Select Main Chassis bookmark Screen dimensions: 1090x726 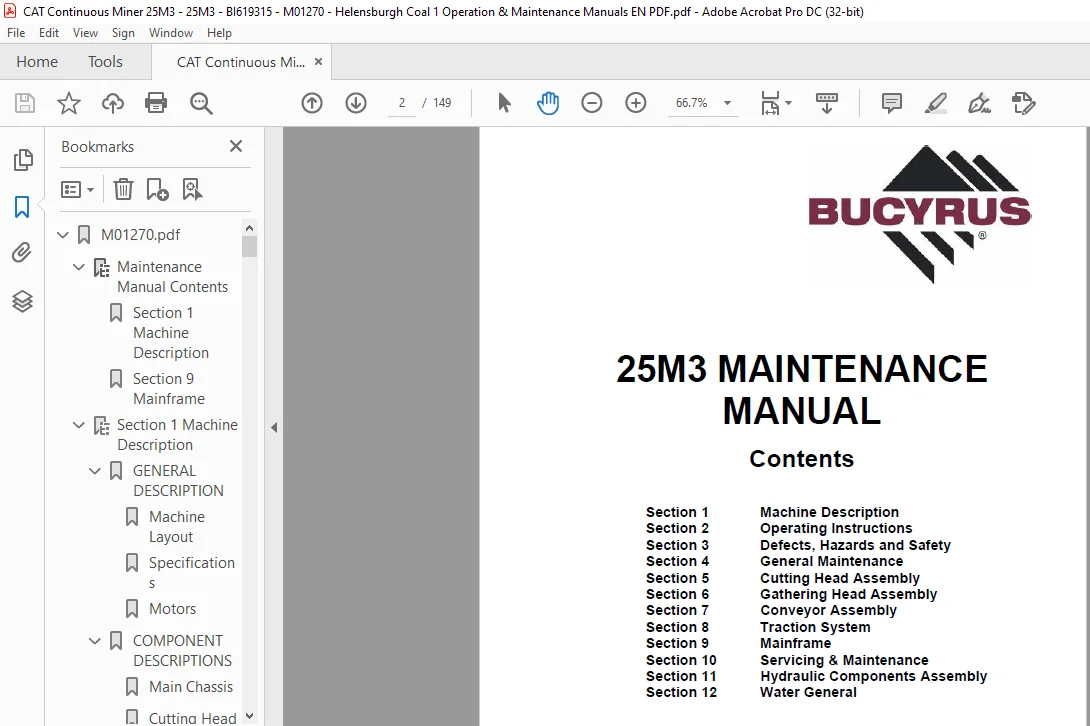click(190, 687)
